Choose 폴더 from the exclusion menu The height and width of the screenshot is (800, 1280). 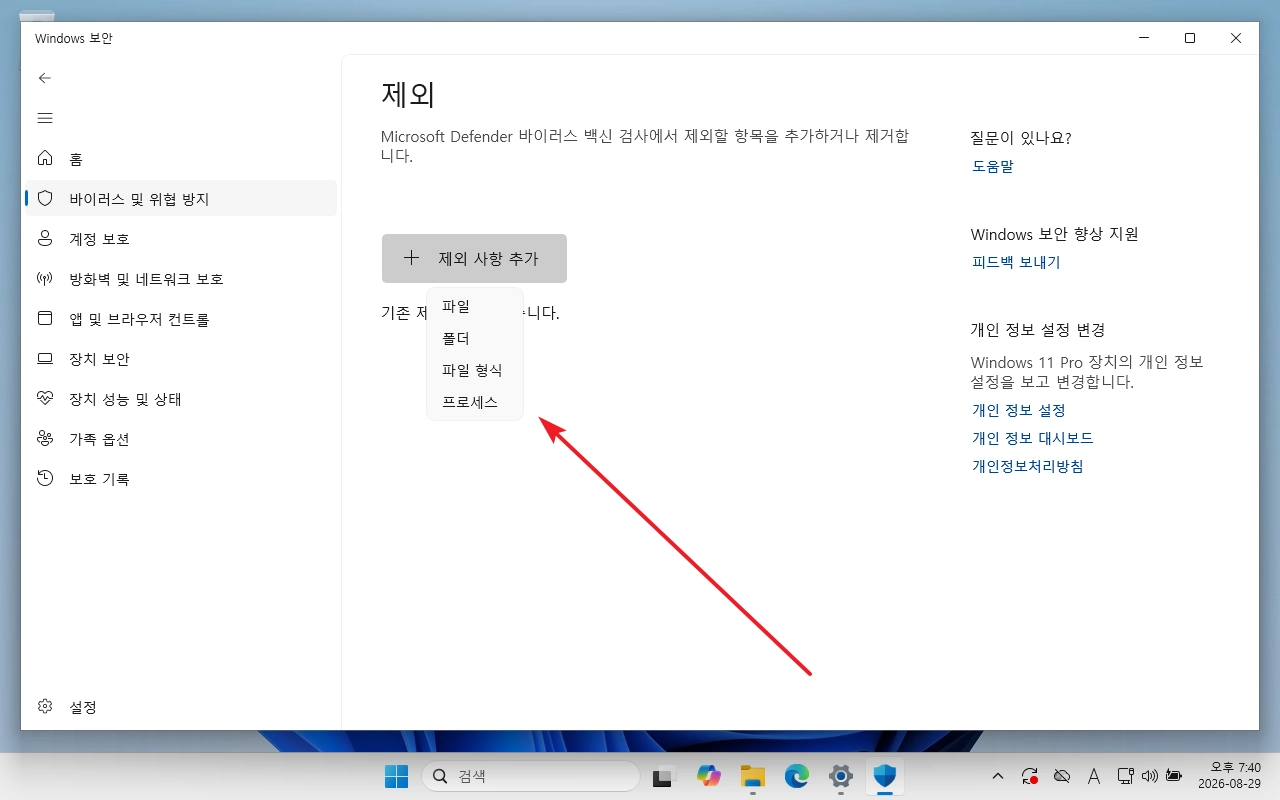tap(474, 338)
